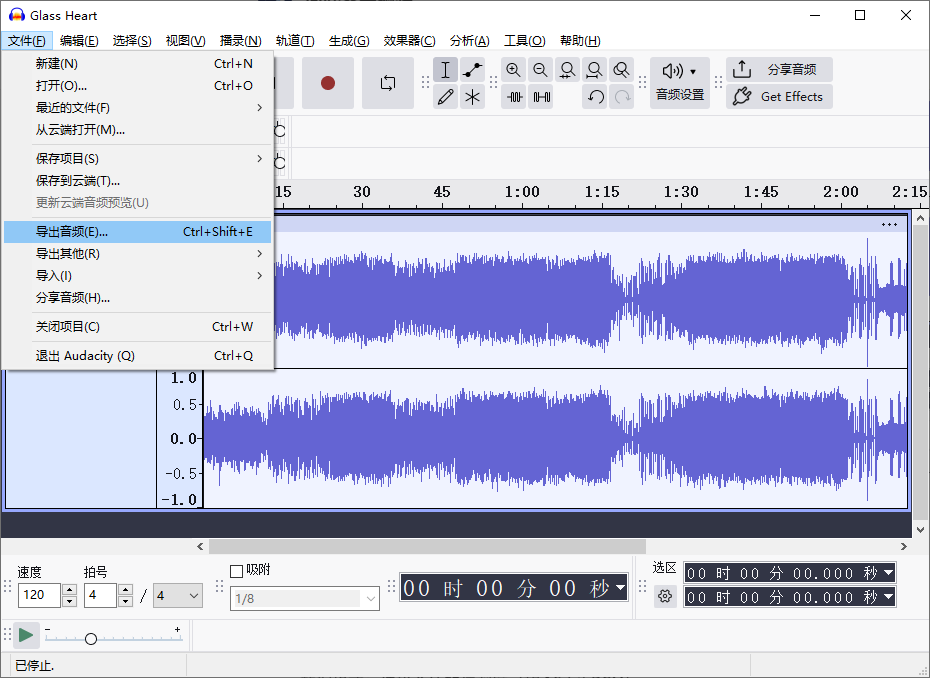This screenshot has height=678, width=930.
Task: Select the Multi-tool asterisk icon
Action: coord(473,97)
